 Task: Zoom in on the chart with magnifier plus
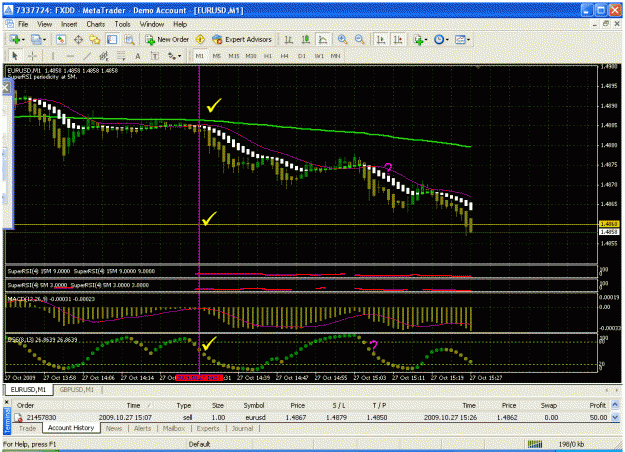[x=342, y=39]
